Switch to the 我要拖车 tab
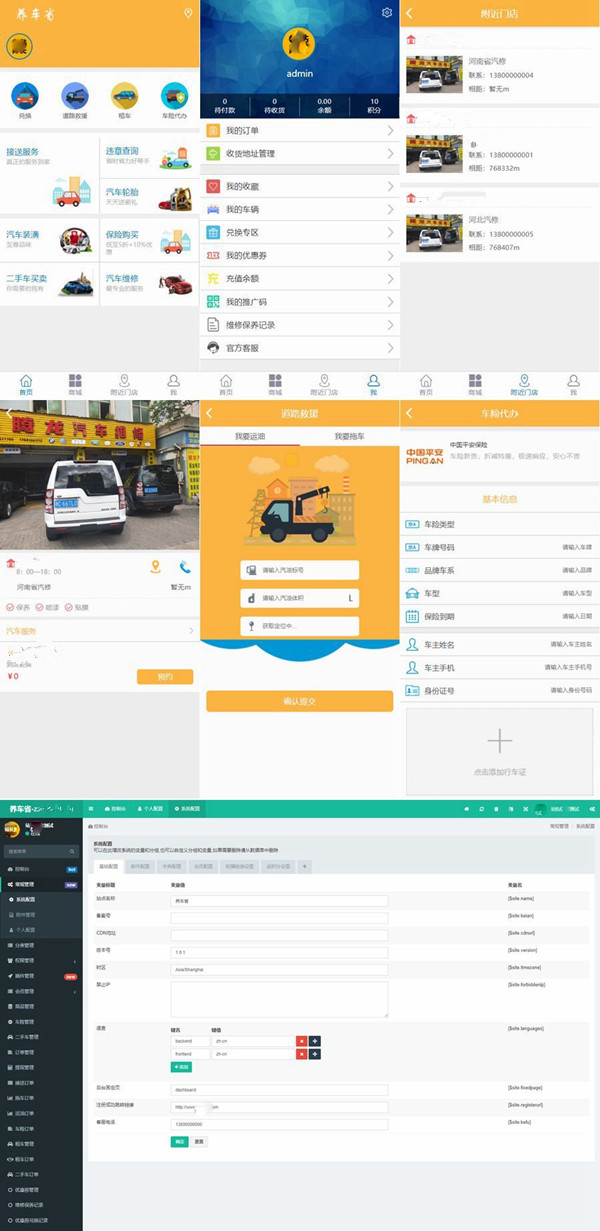Screen dimensions: 600x1231 click(349, 436)
